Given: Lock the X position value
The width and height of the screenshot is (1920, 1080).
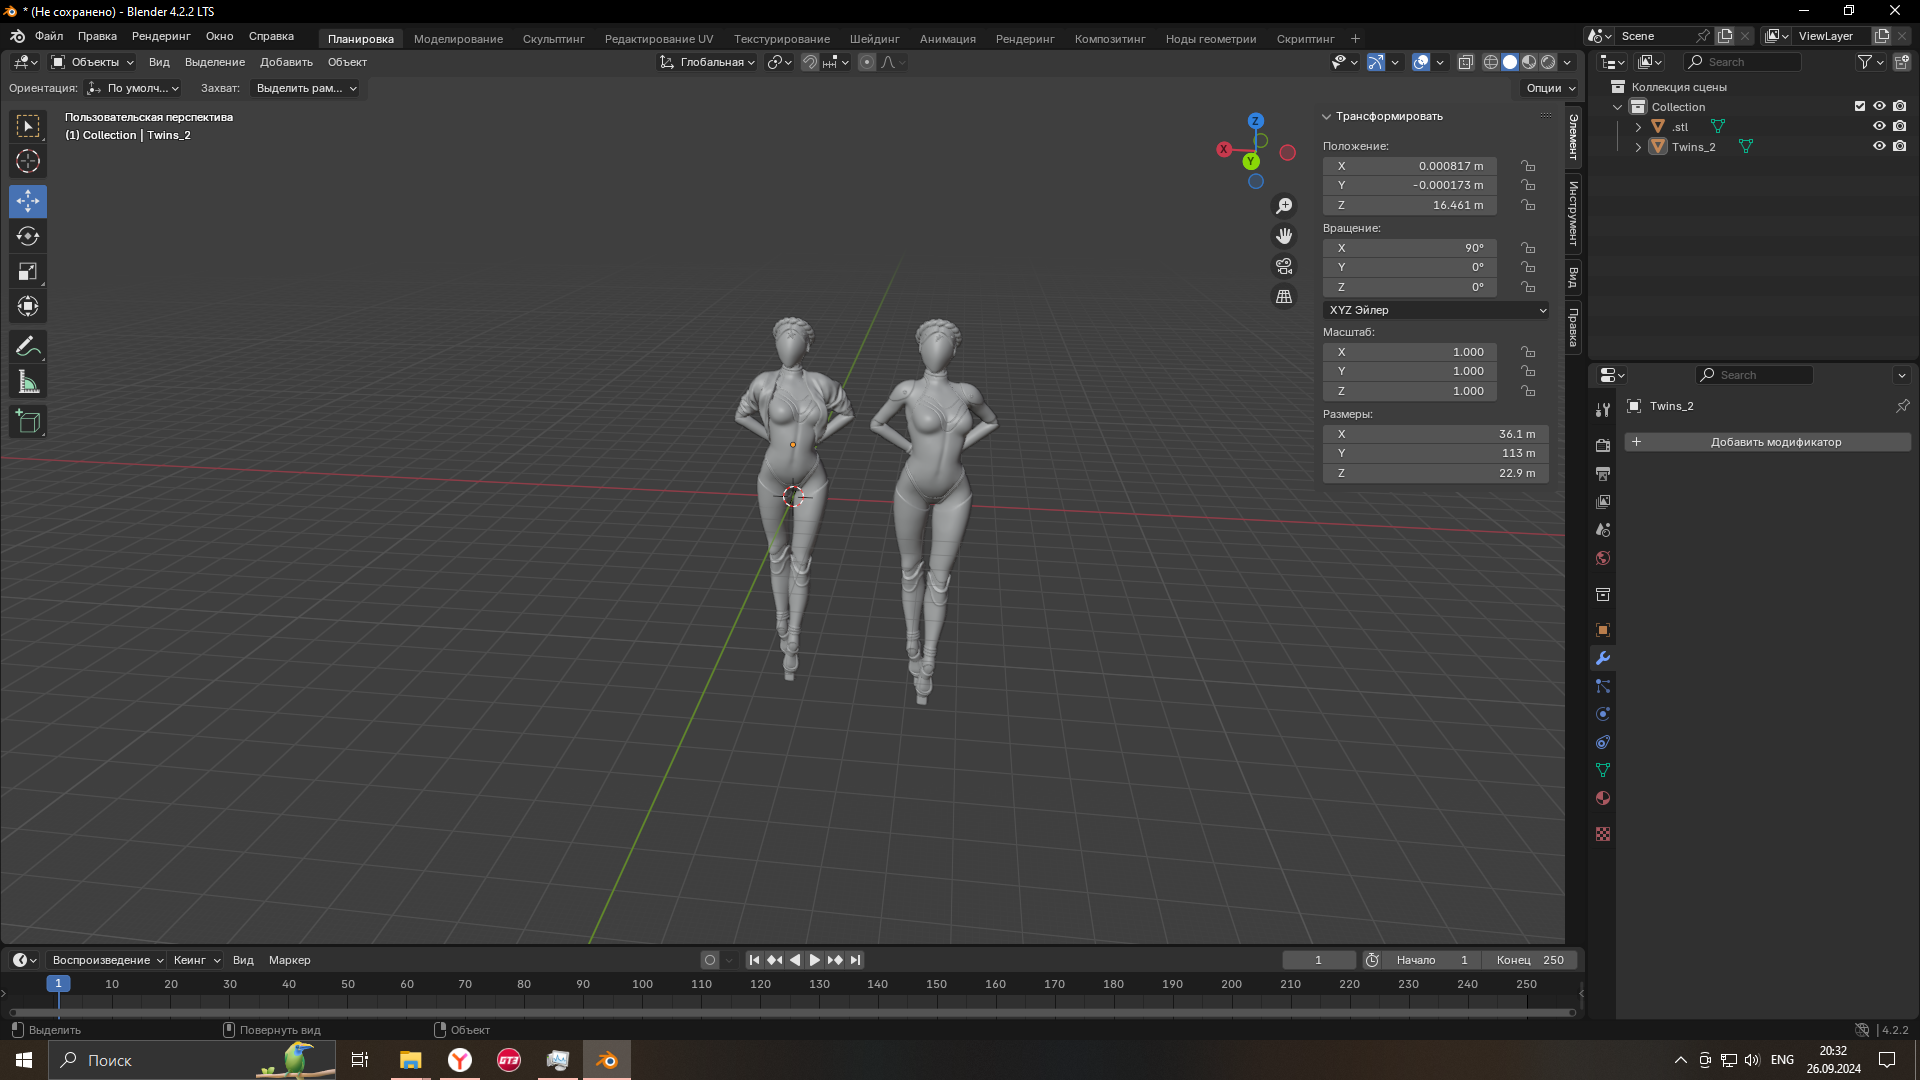Looking at the screenshot, I should pyautogui.click(x=1528, y=166).
